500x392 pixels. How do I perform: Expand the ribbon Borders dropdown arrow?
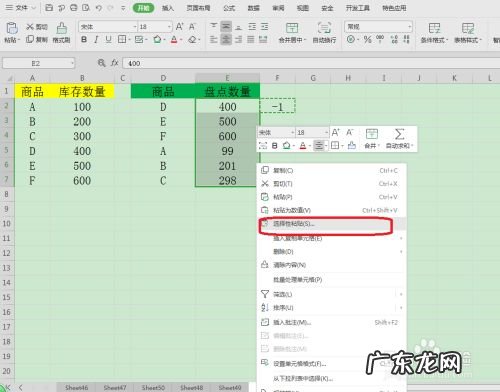click(129, 40)
